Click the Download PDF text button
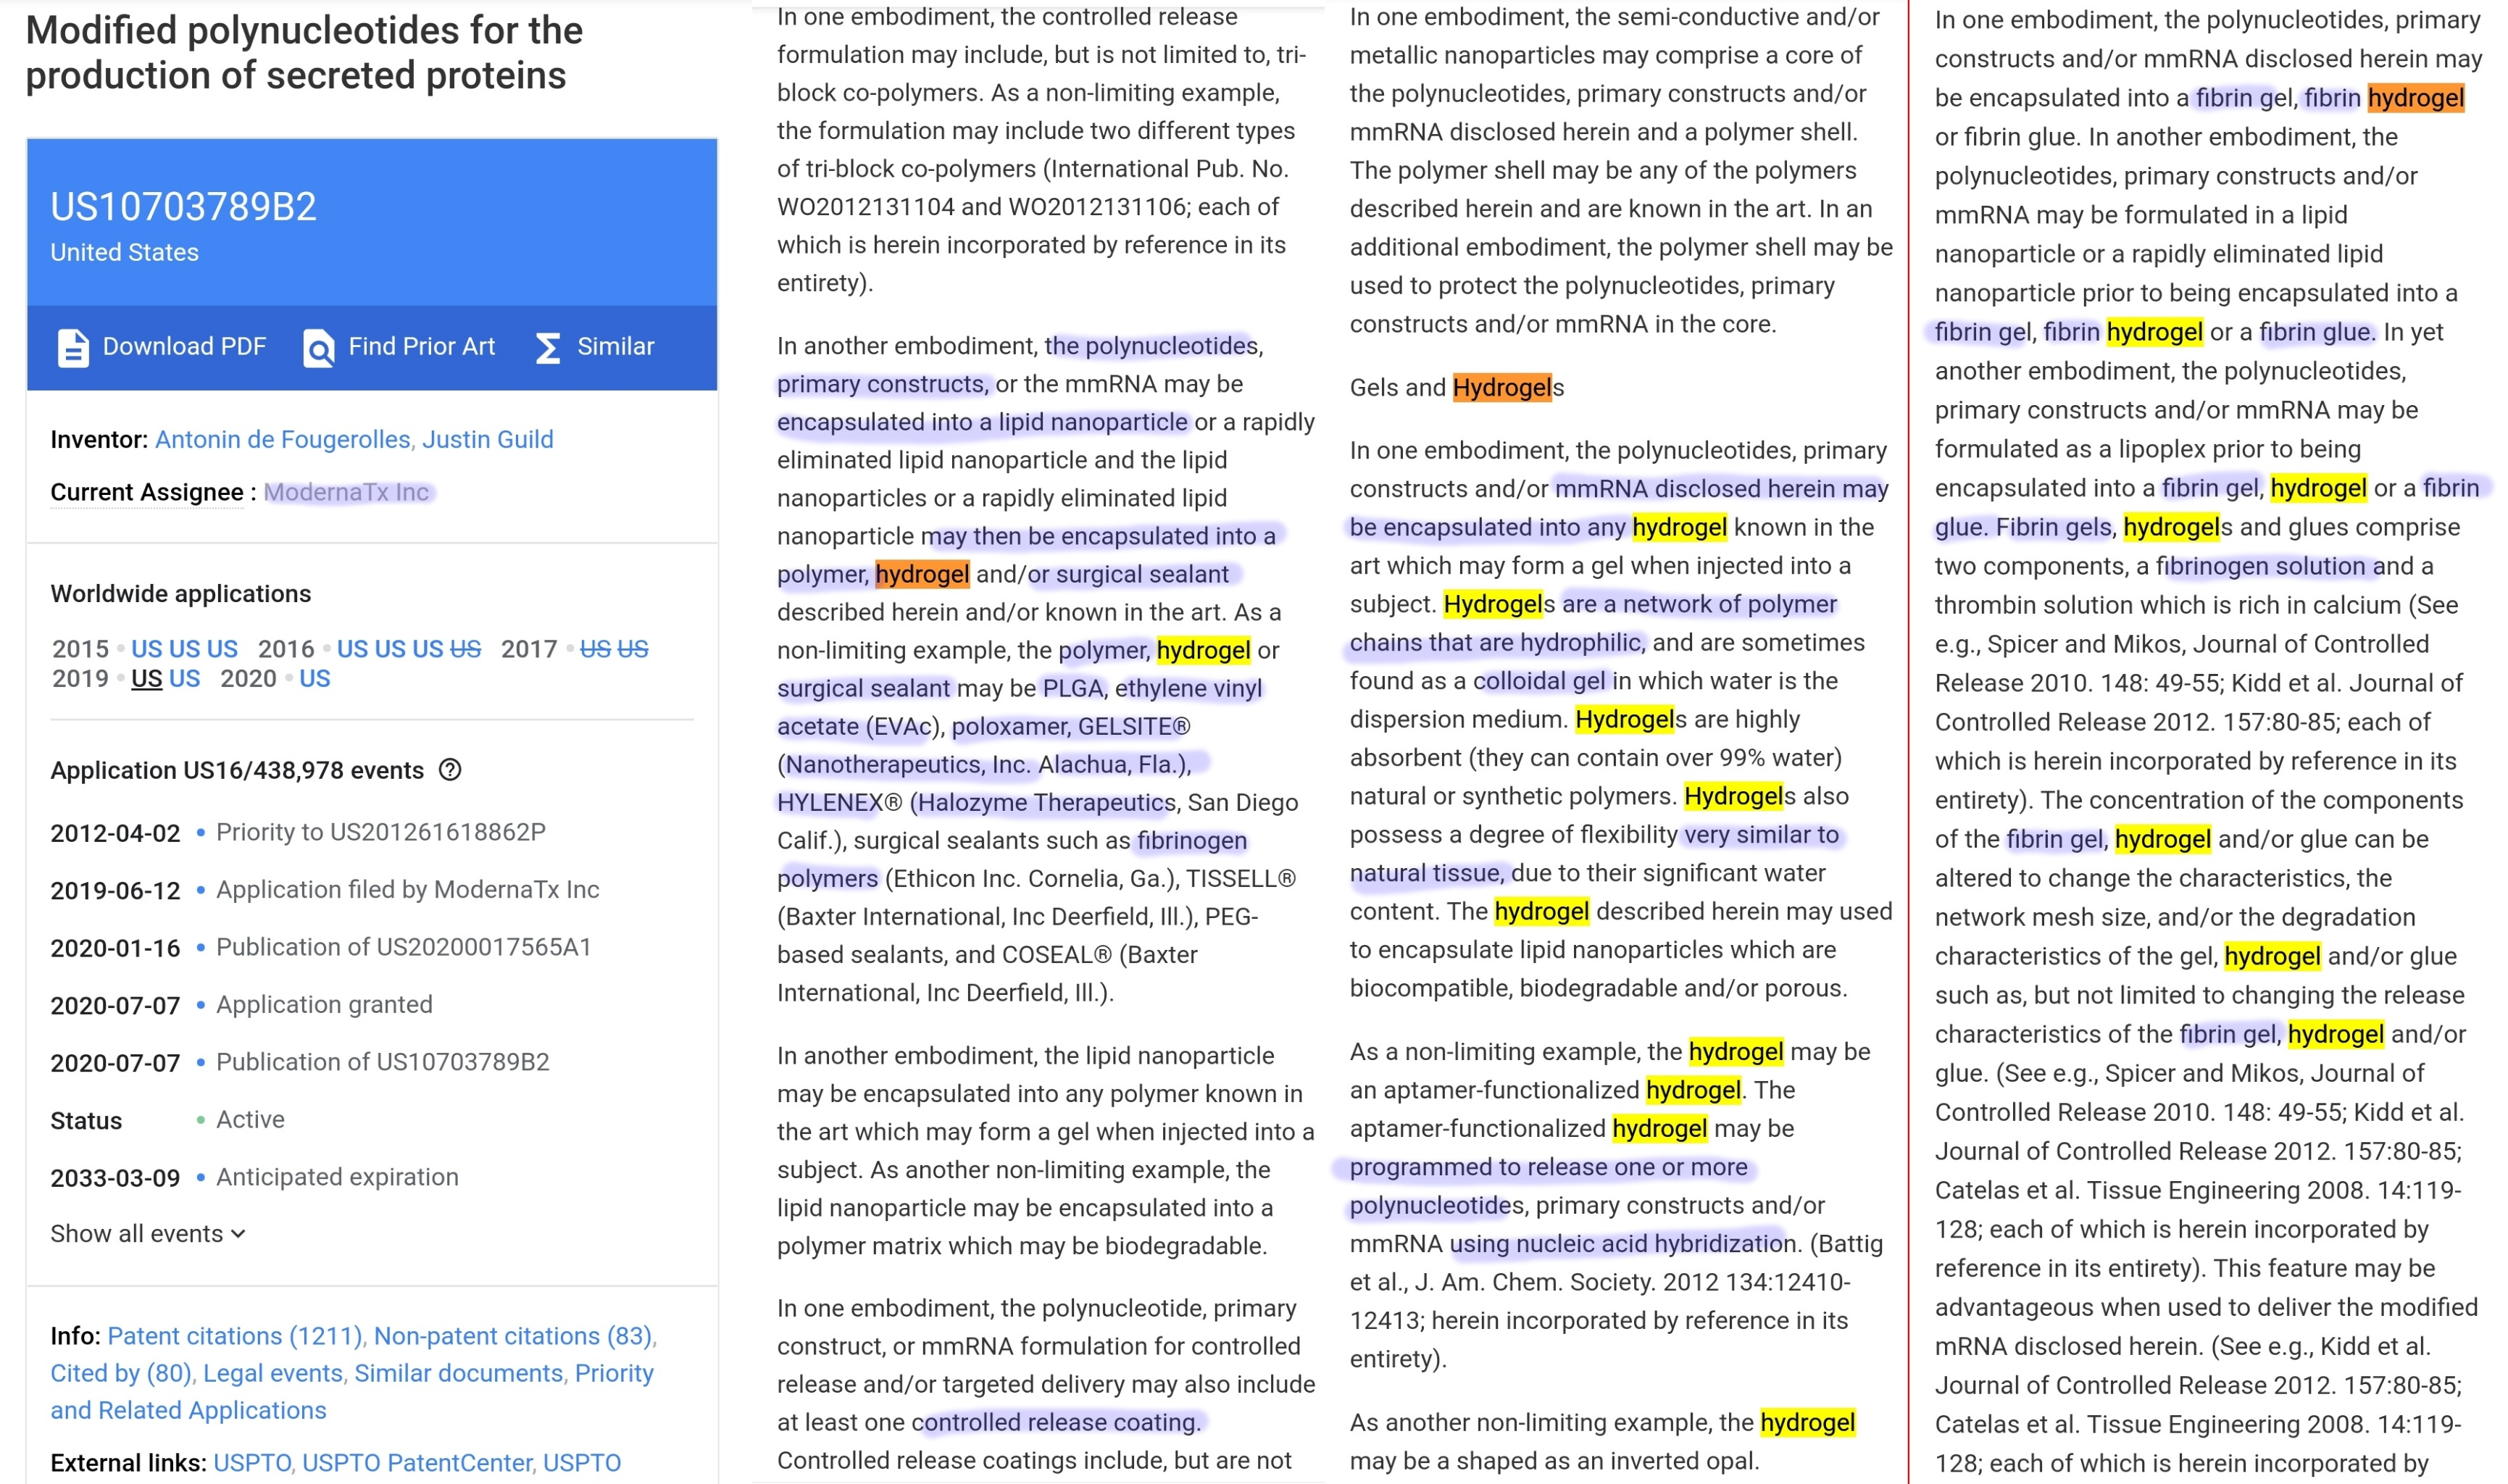Image resolution: width=2508 pixels, height=1484 pixels. (184, 347)
